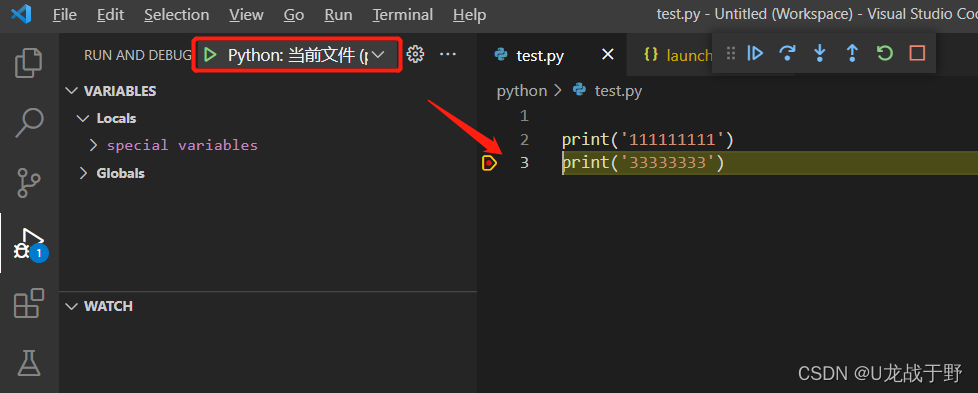Click line number 1 in gutter
Screen dimensions: 978x393
[x=524, y=116]
